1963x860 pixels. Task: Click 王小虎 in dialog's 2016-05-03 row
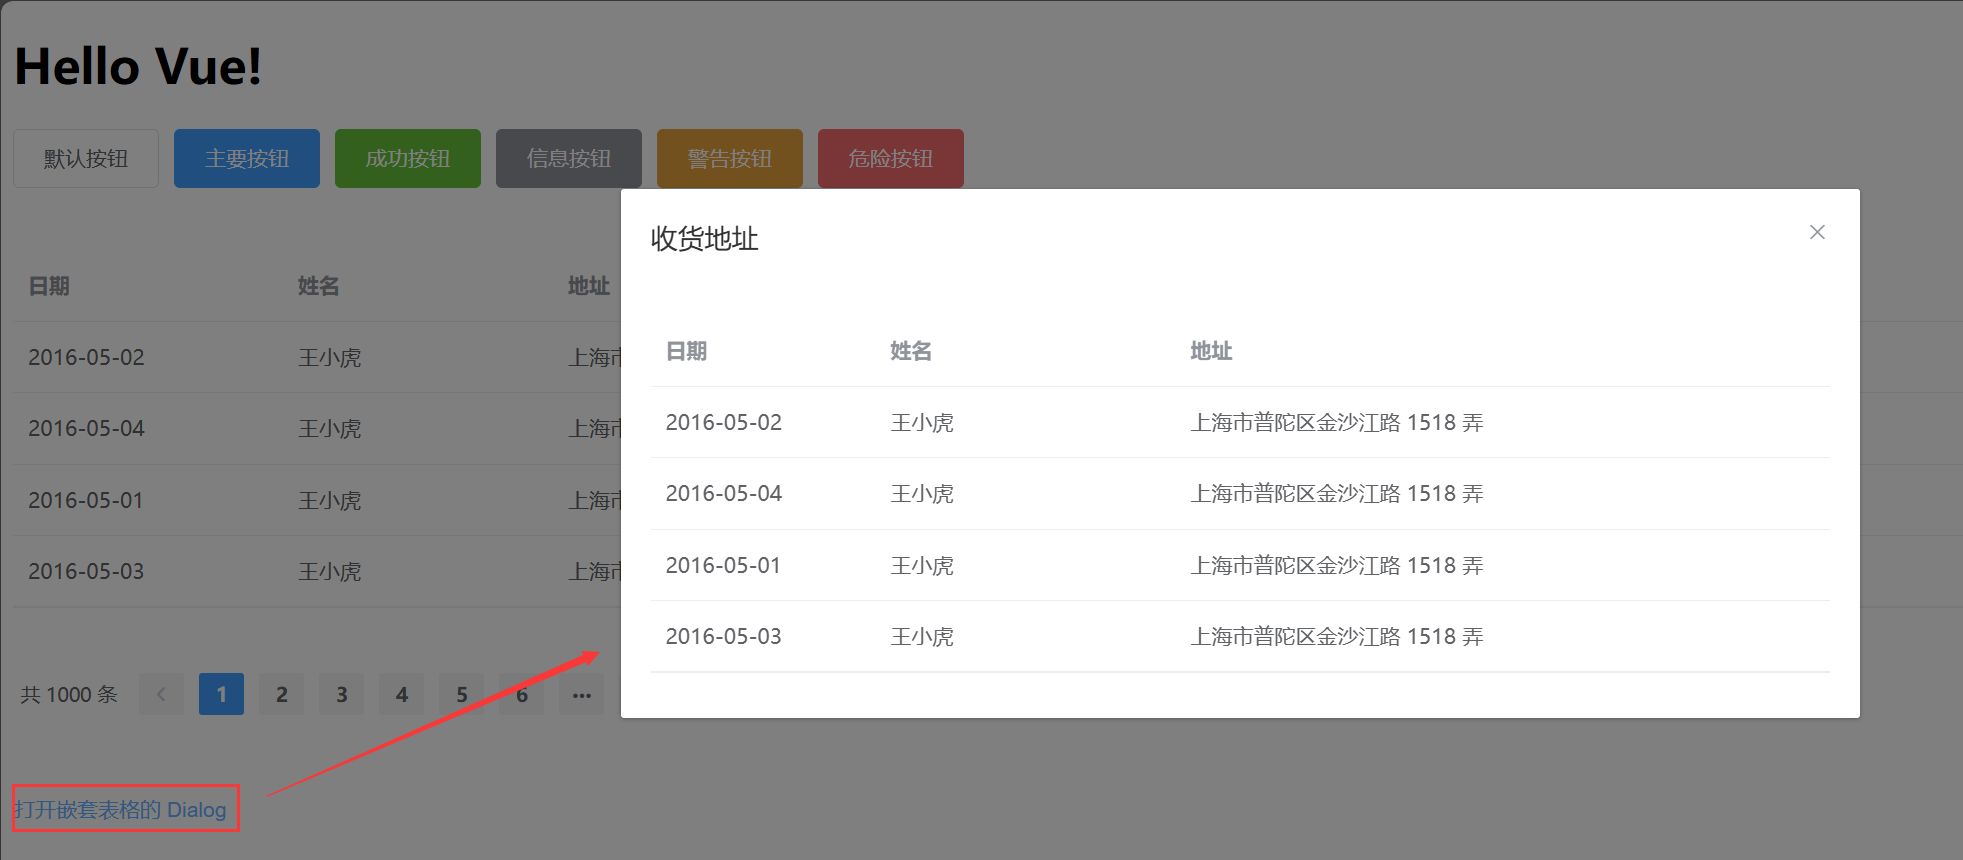click(922, 636)
